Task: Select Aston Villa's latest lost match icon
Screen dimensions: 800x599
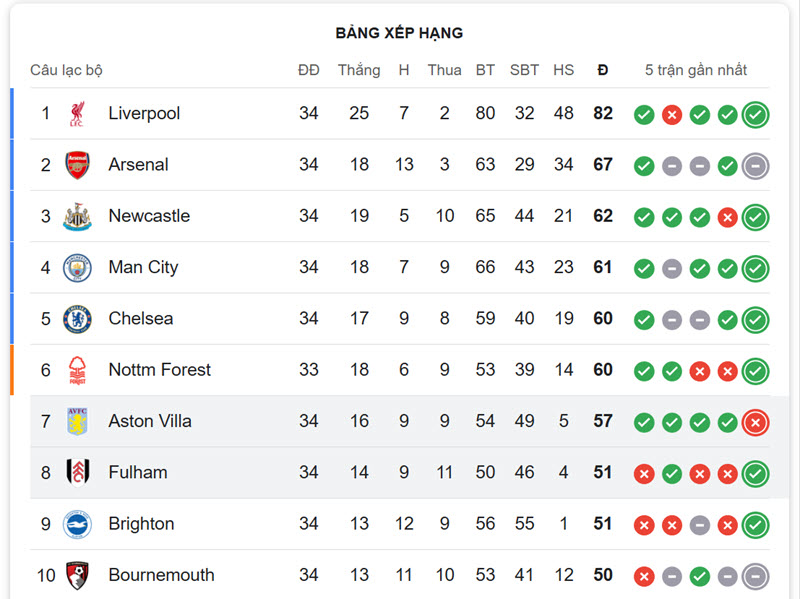Action: tap(755, 422)
